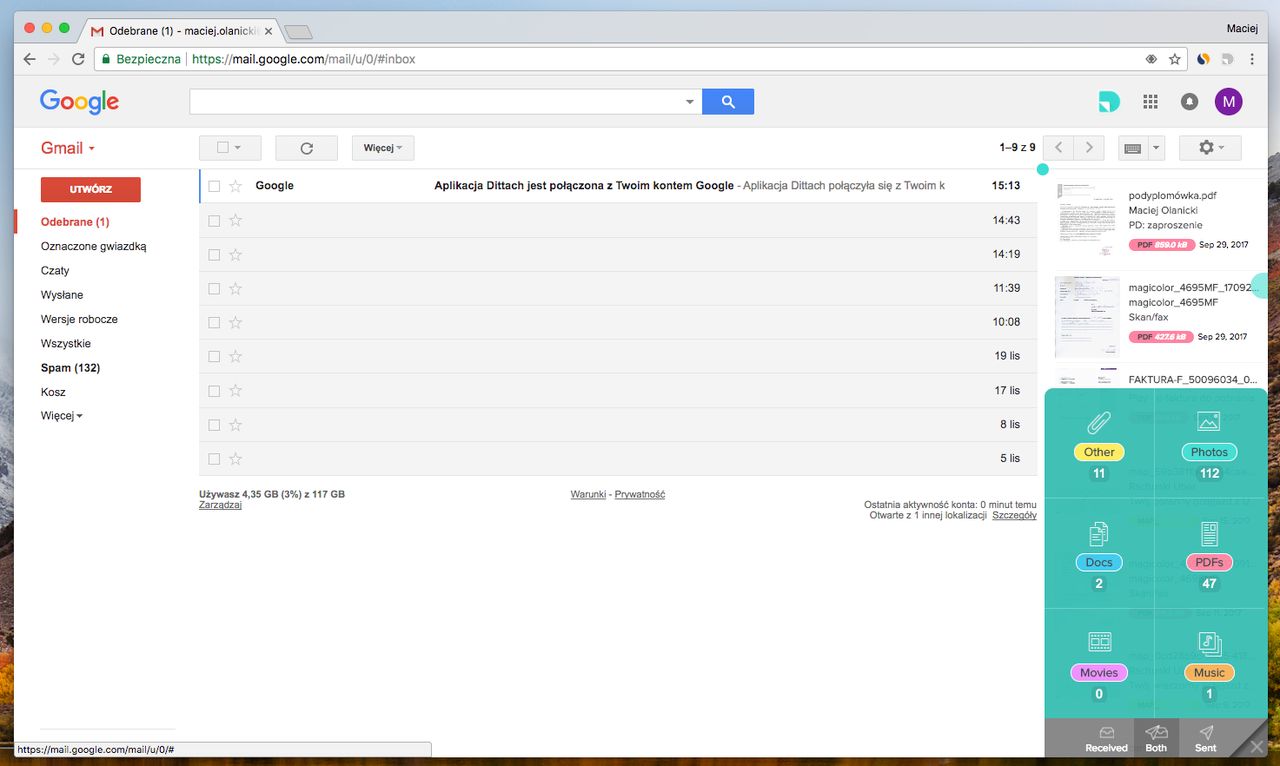Reload the page in Chrome
Viewport: 1280px width, 766px height.
click(78, 59)
